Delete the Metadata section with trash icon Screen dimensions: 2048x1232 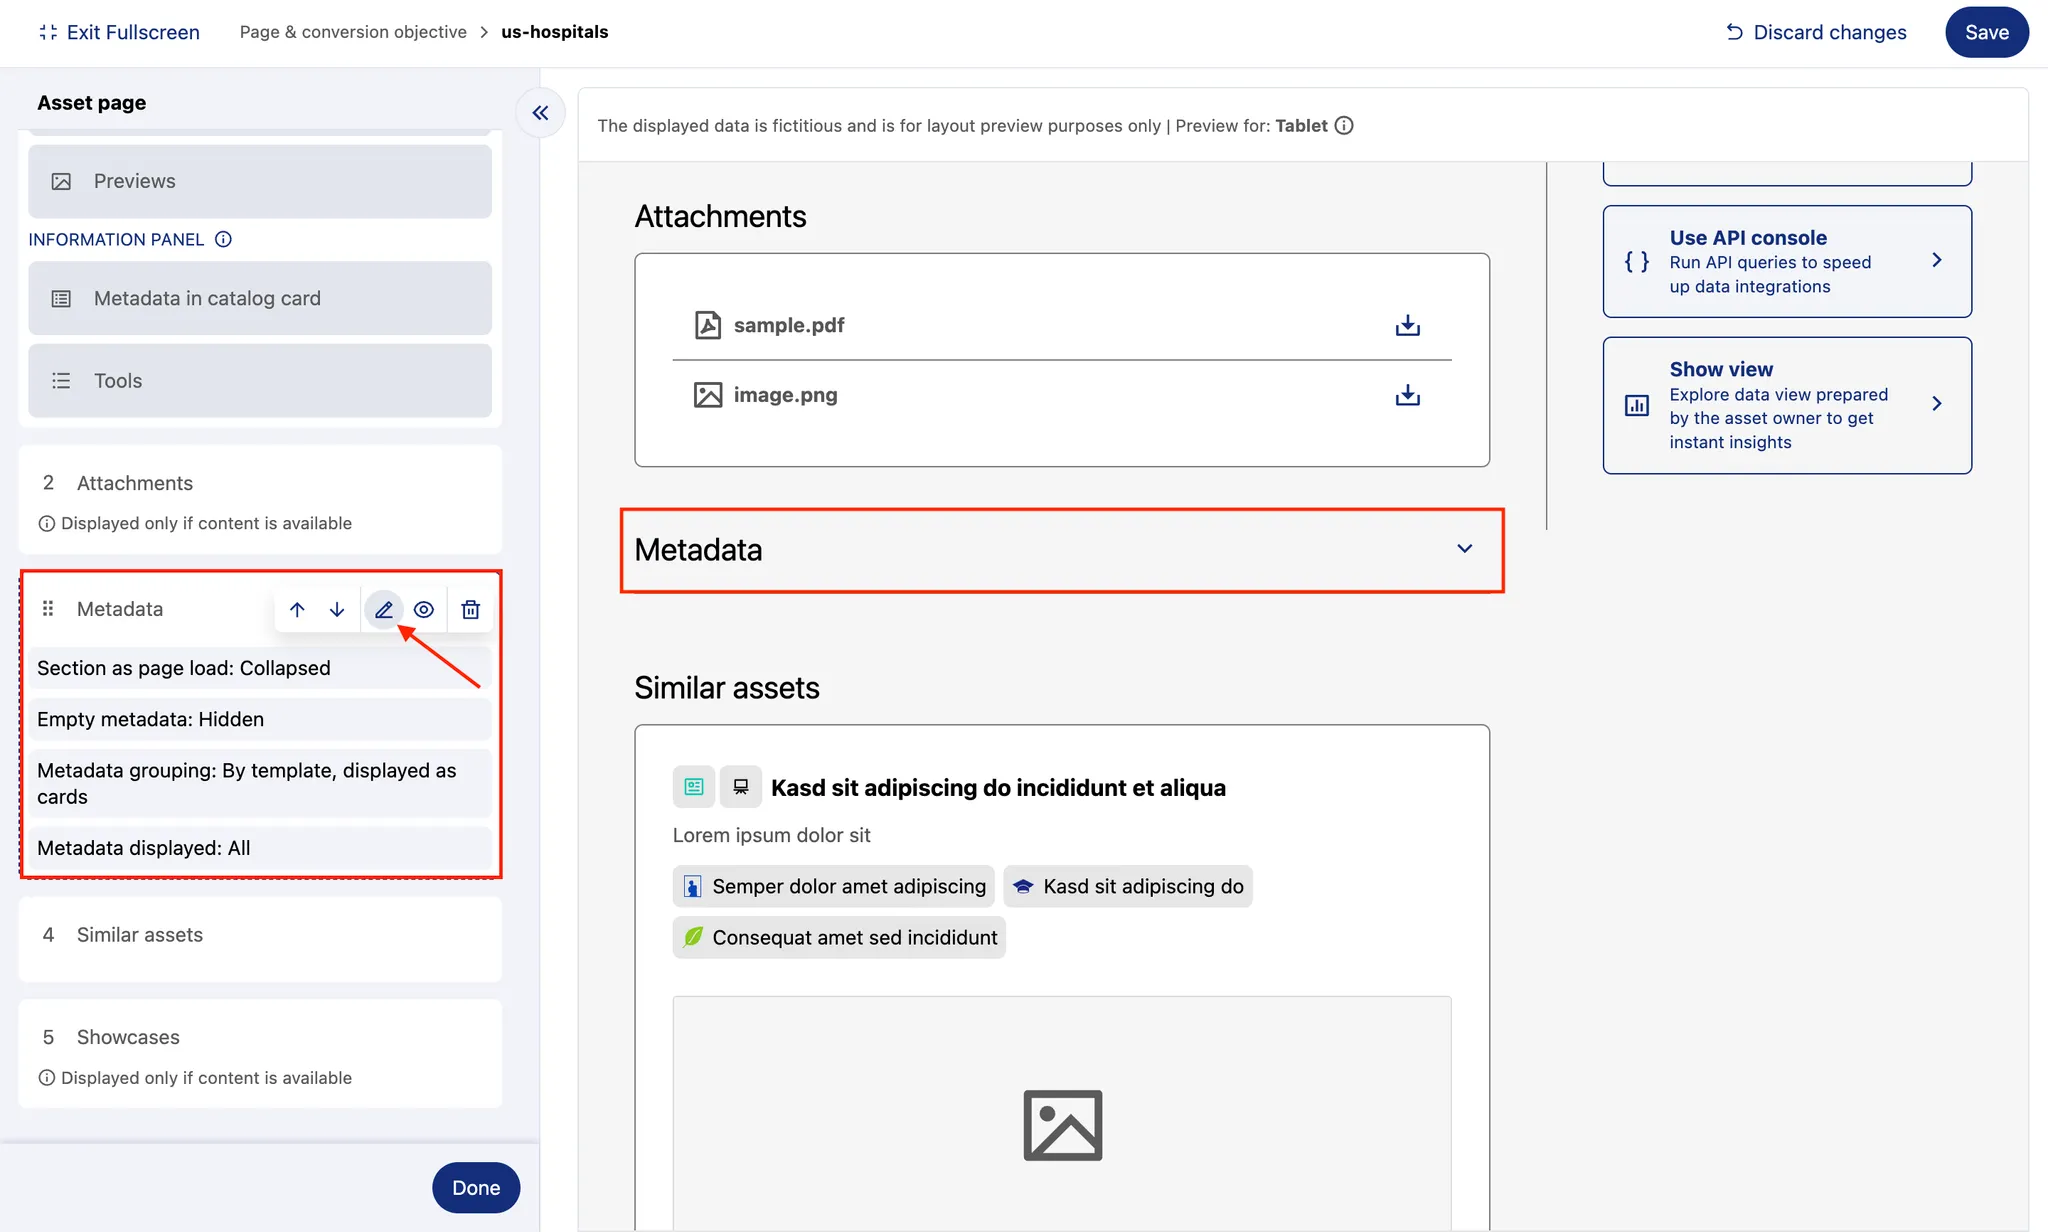click(x=471, y=609)
